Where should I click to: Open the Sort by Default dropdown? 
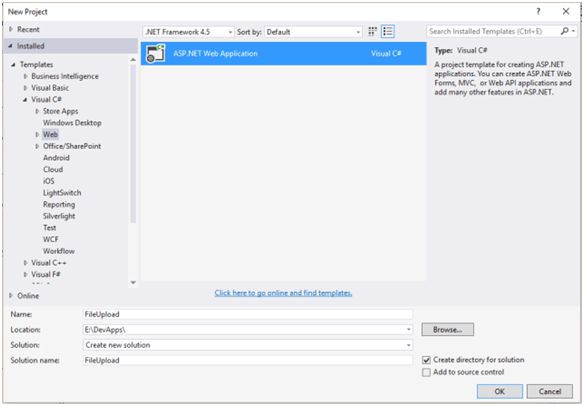(x=313, y=32)
